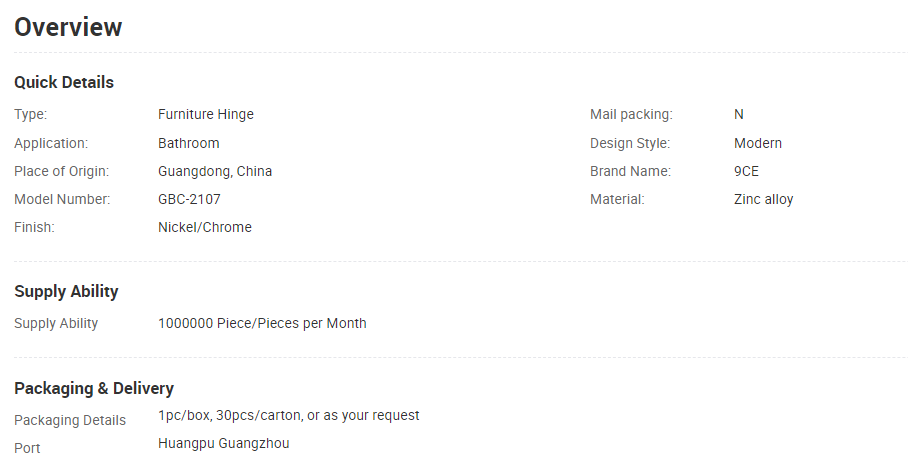Click the Supply Ability section heading

(66, 291)
